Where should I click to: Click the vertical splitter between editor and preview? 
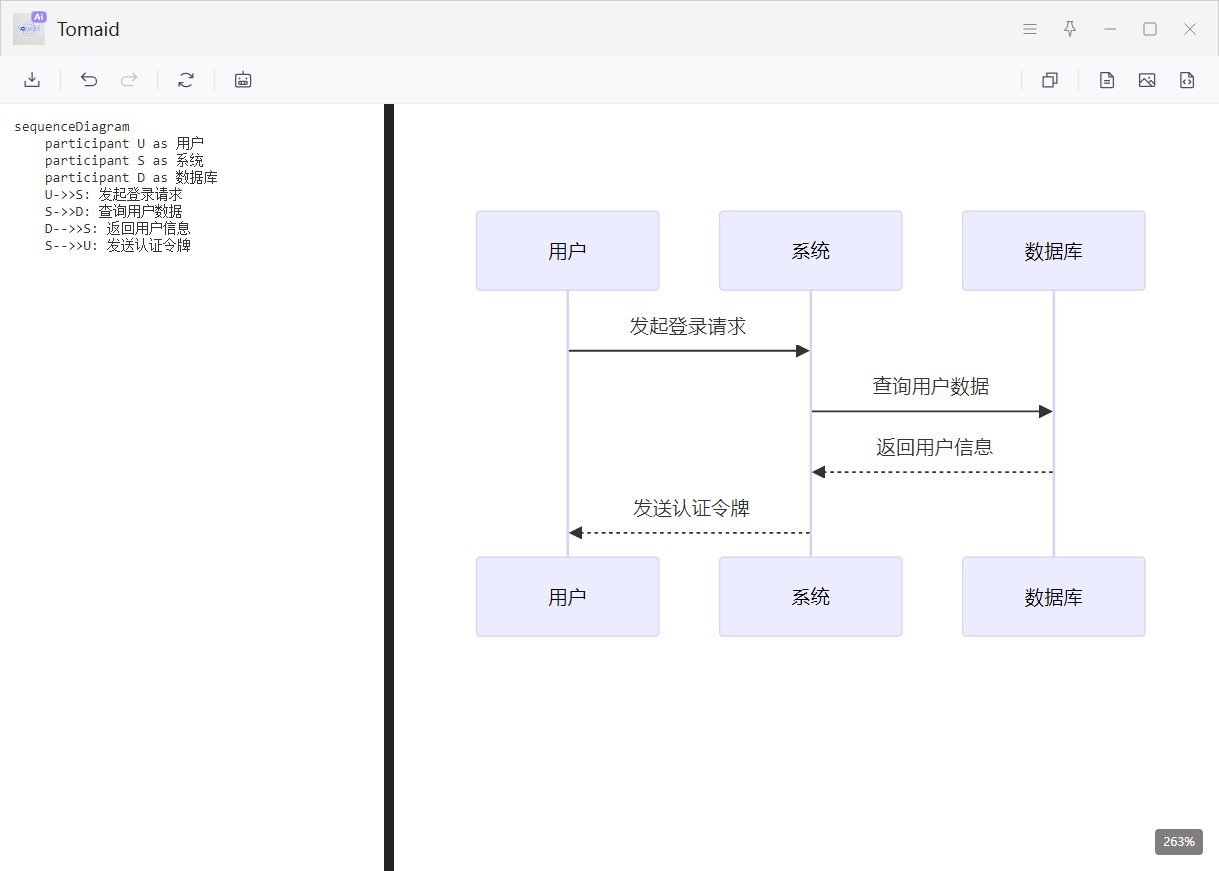389,487
